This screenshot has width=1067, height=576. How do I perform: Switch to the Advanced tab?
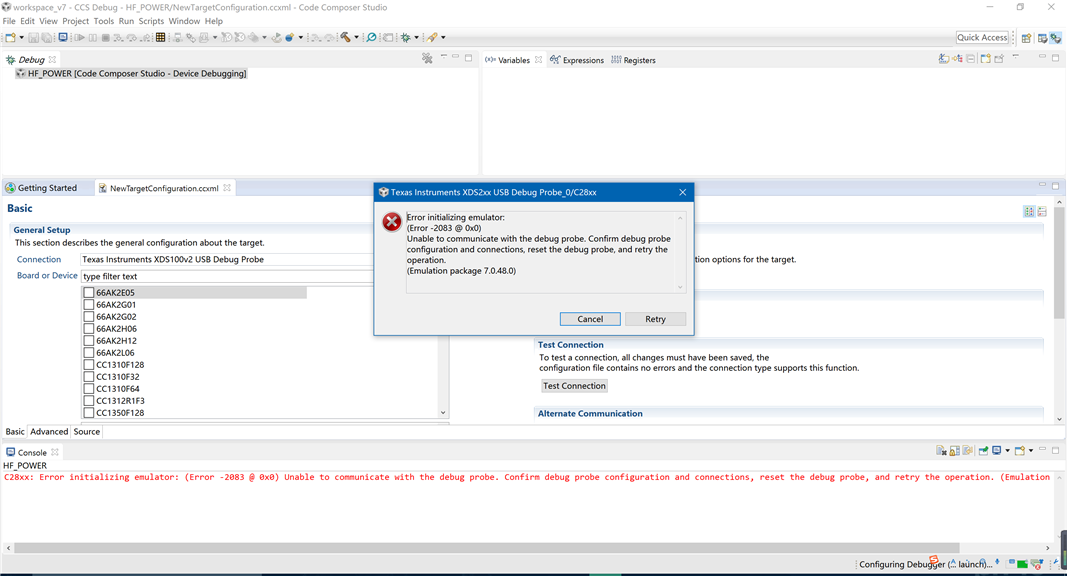tap(49, 432)
